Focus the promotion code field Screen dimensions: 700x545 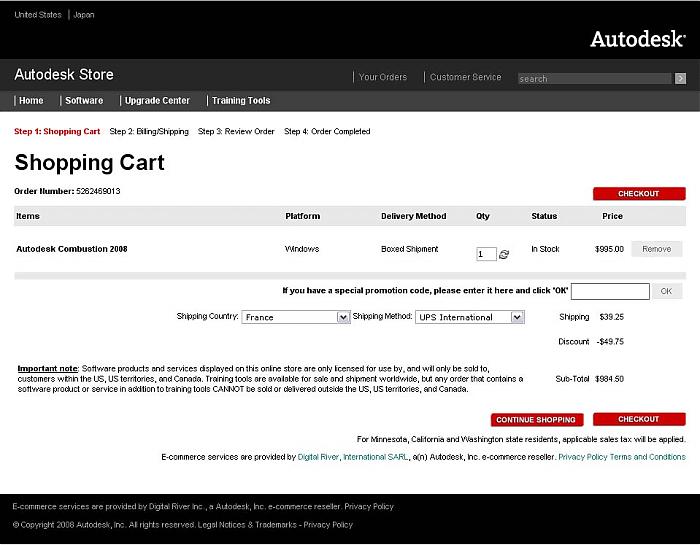point(610,291)
